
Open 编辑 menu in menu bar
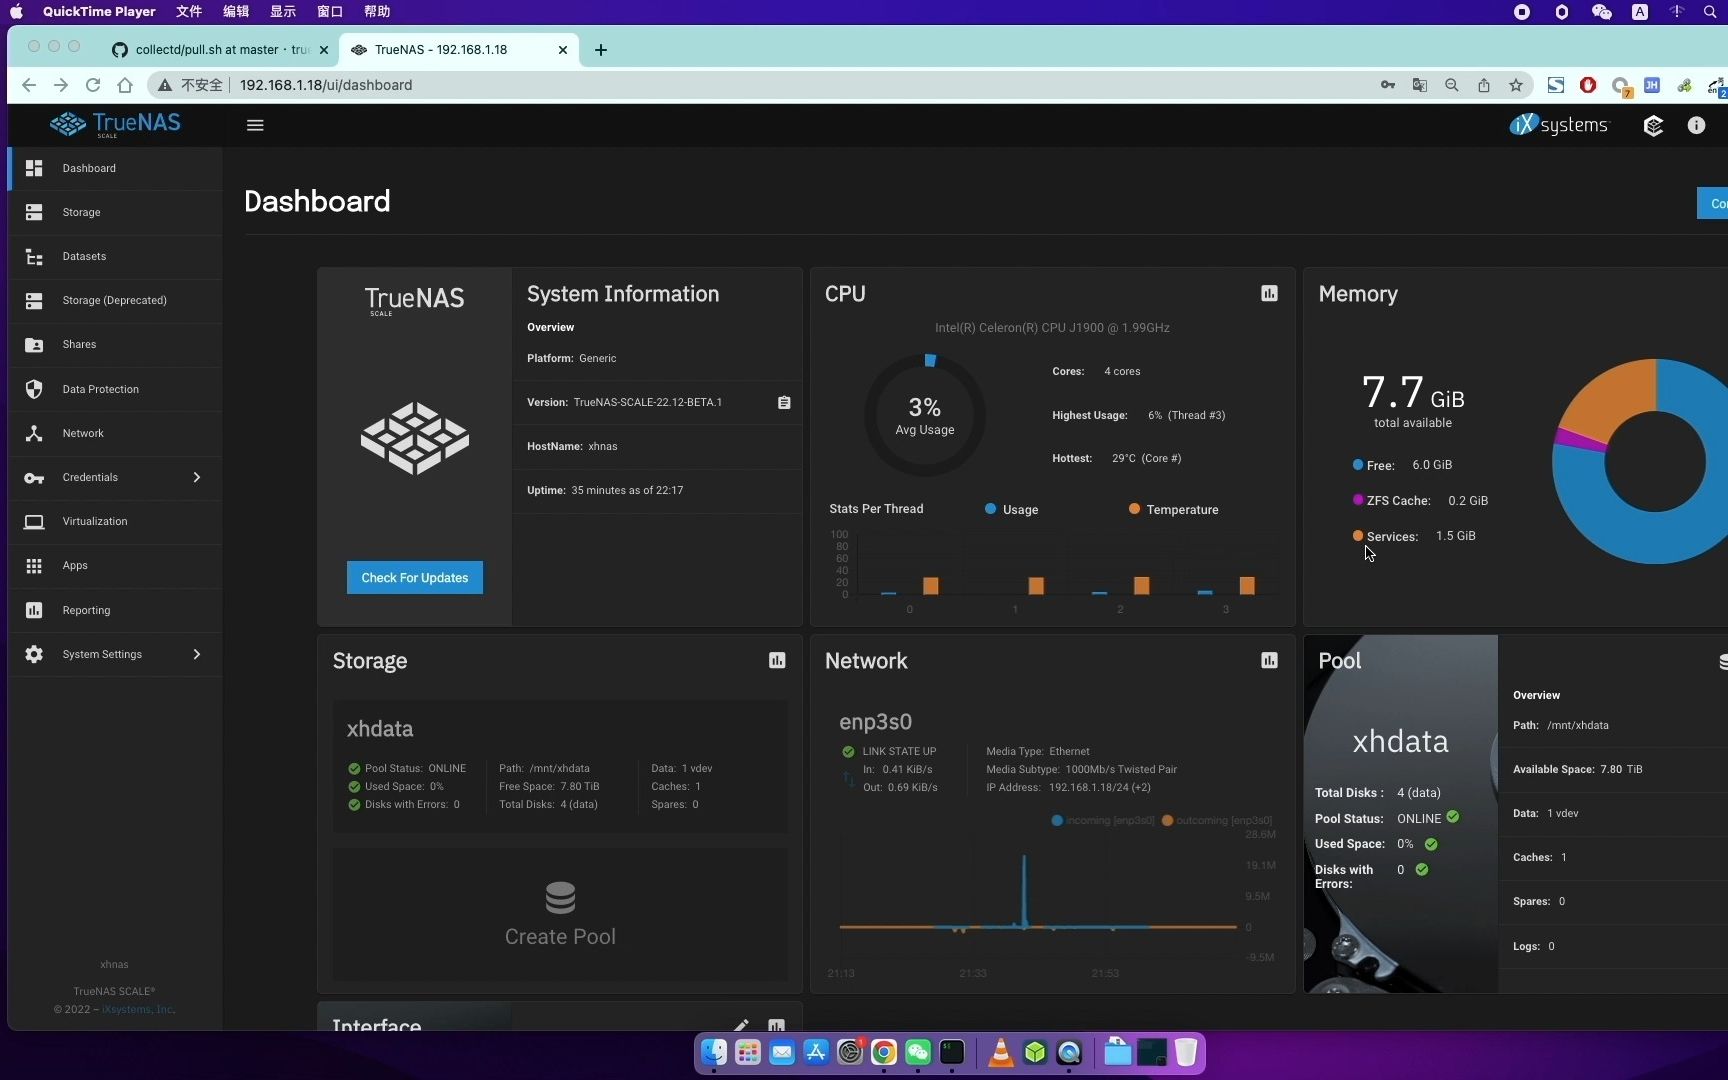[x=236, y=12]
